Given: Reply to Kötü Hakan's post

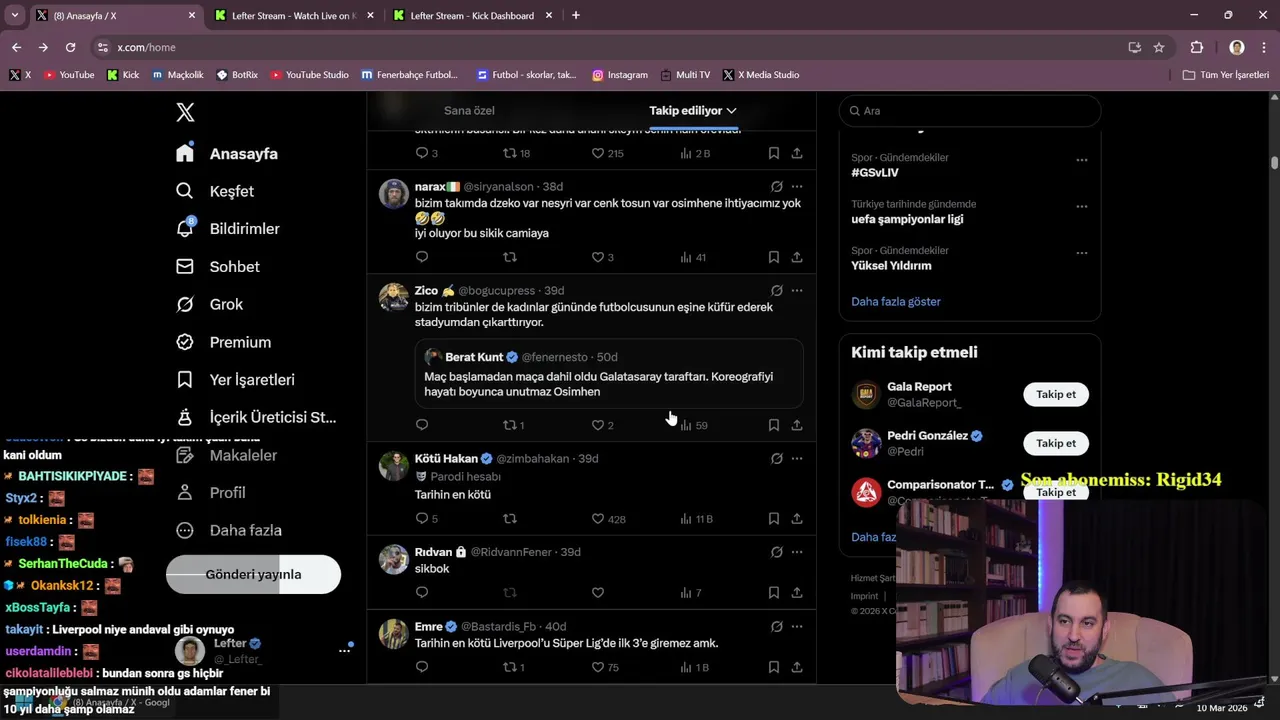Looking at the screenshot, I should coord(427,519).
